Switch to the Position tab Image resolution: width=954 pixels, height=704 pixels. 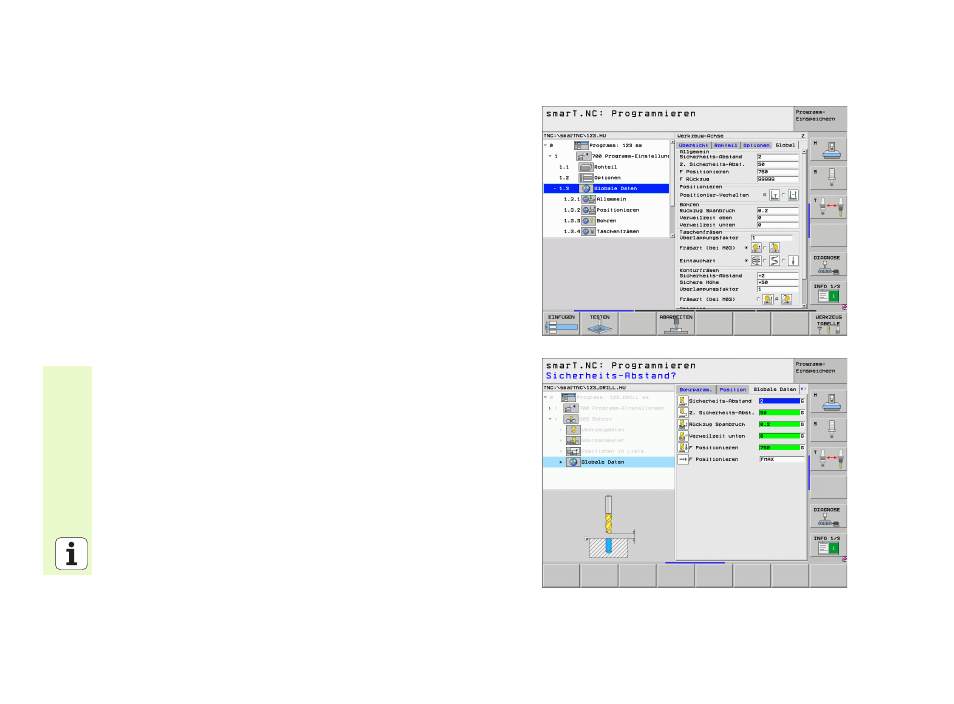tap(733, 389)
